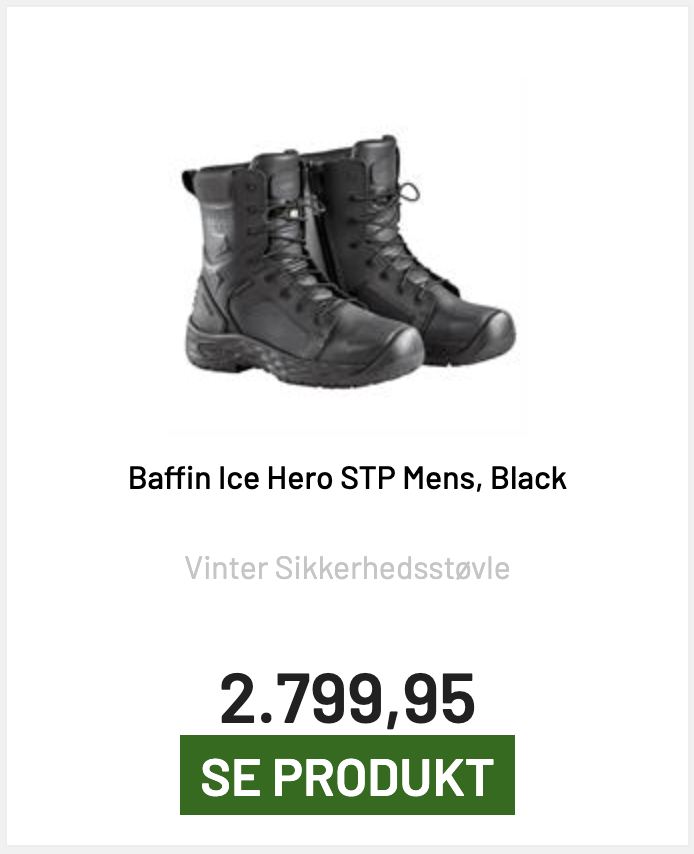Screen dimensions: 694x854
Task: Click the SE PRODUKT button
Action: click(x=347, y=775)
